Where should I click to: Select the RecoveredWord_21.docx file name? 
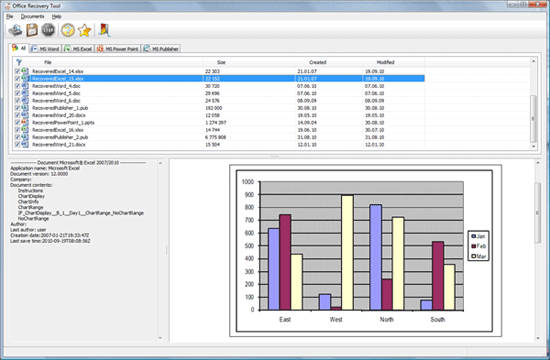tap(59, 145)
